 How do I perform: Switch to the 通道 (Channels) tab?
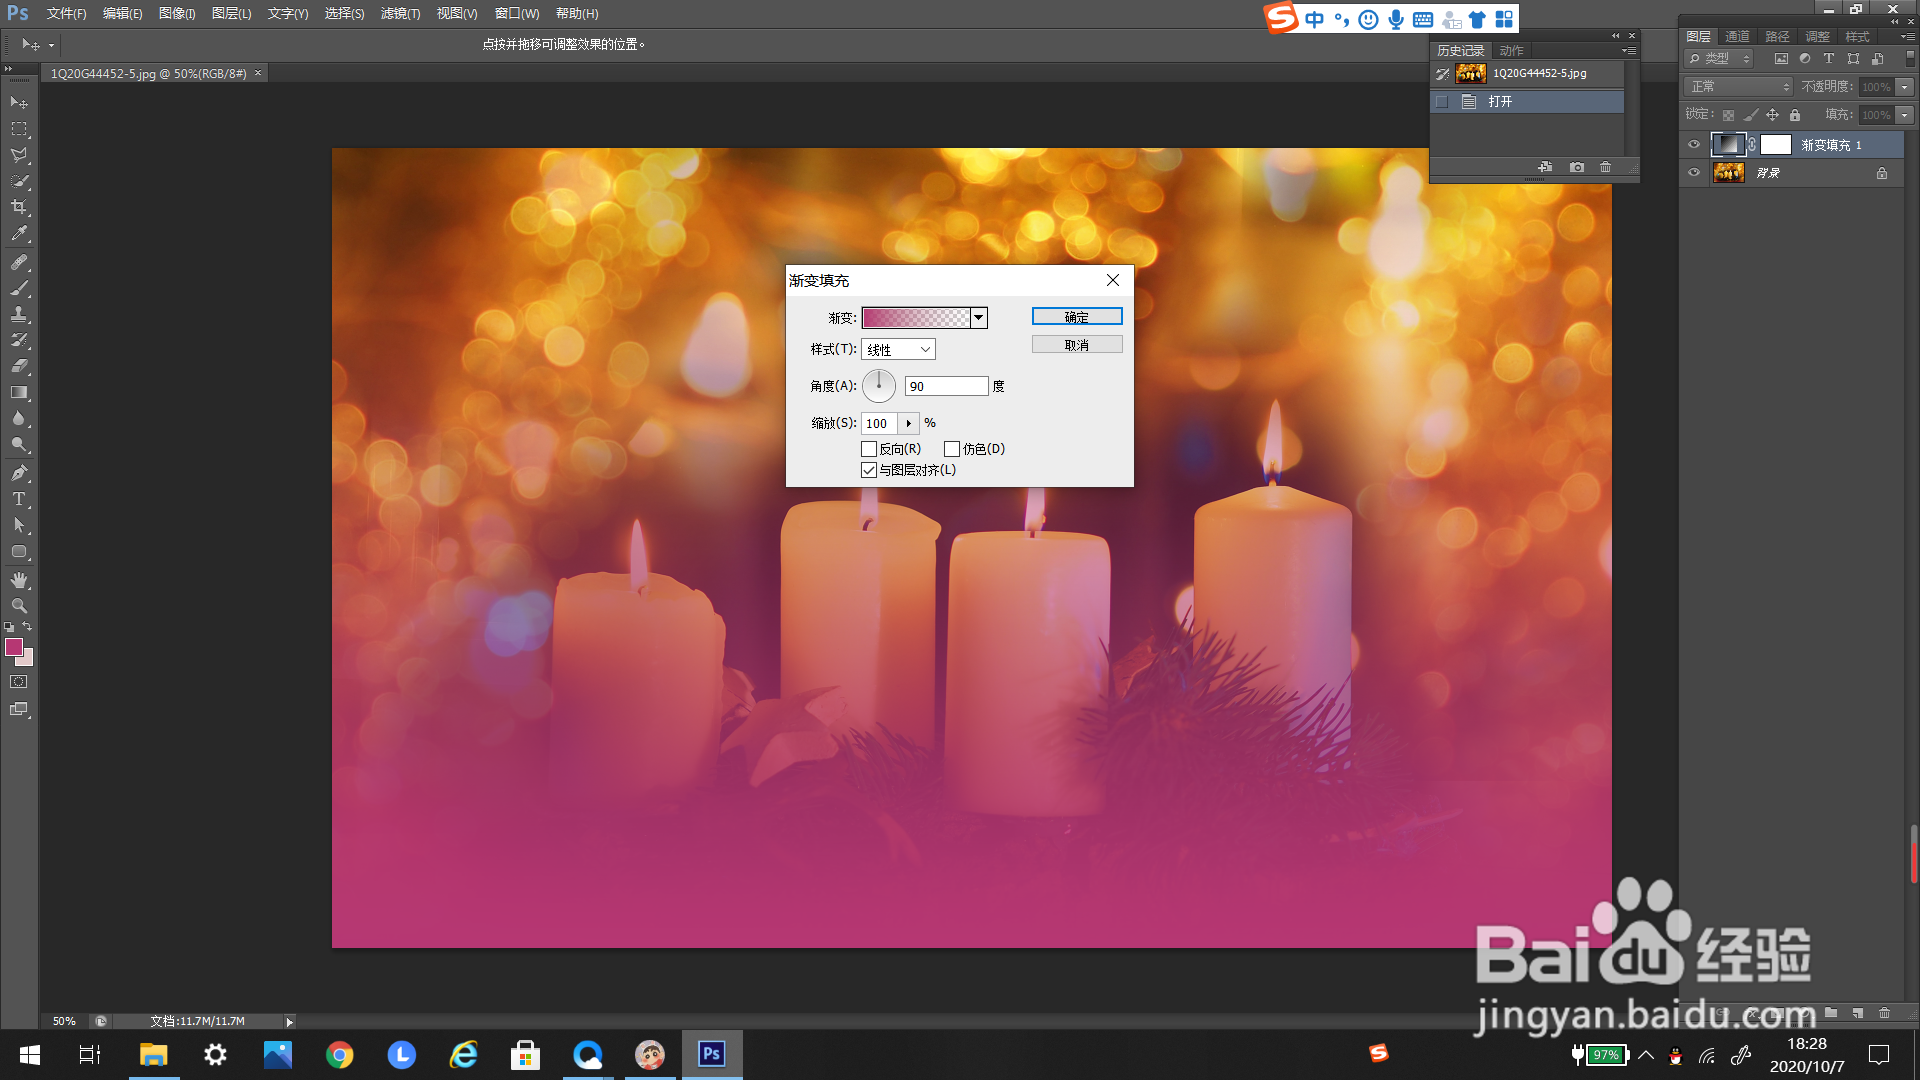tap(1737, 36)
